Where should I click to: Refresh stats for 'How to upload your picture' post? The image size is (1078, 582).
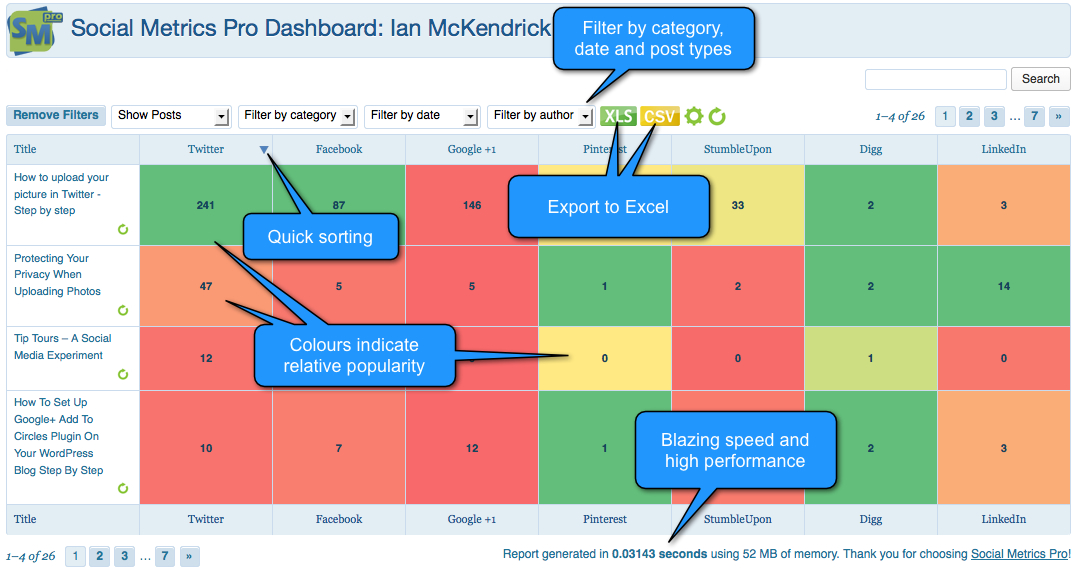(123, 230)
